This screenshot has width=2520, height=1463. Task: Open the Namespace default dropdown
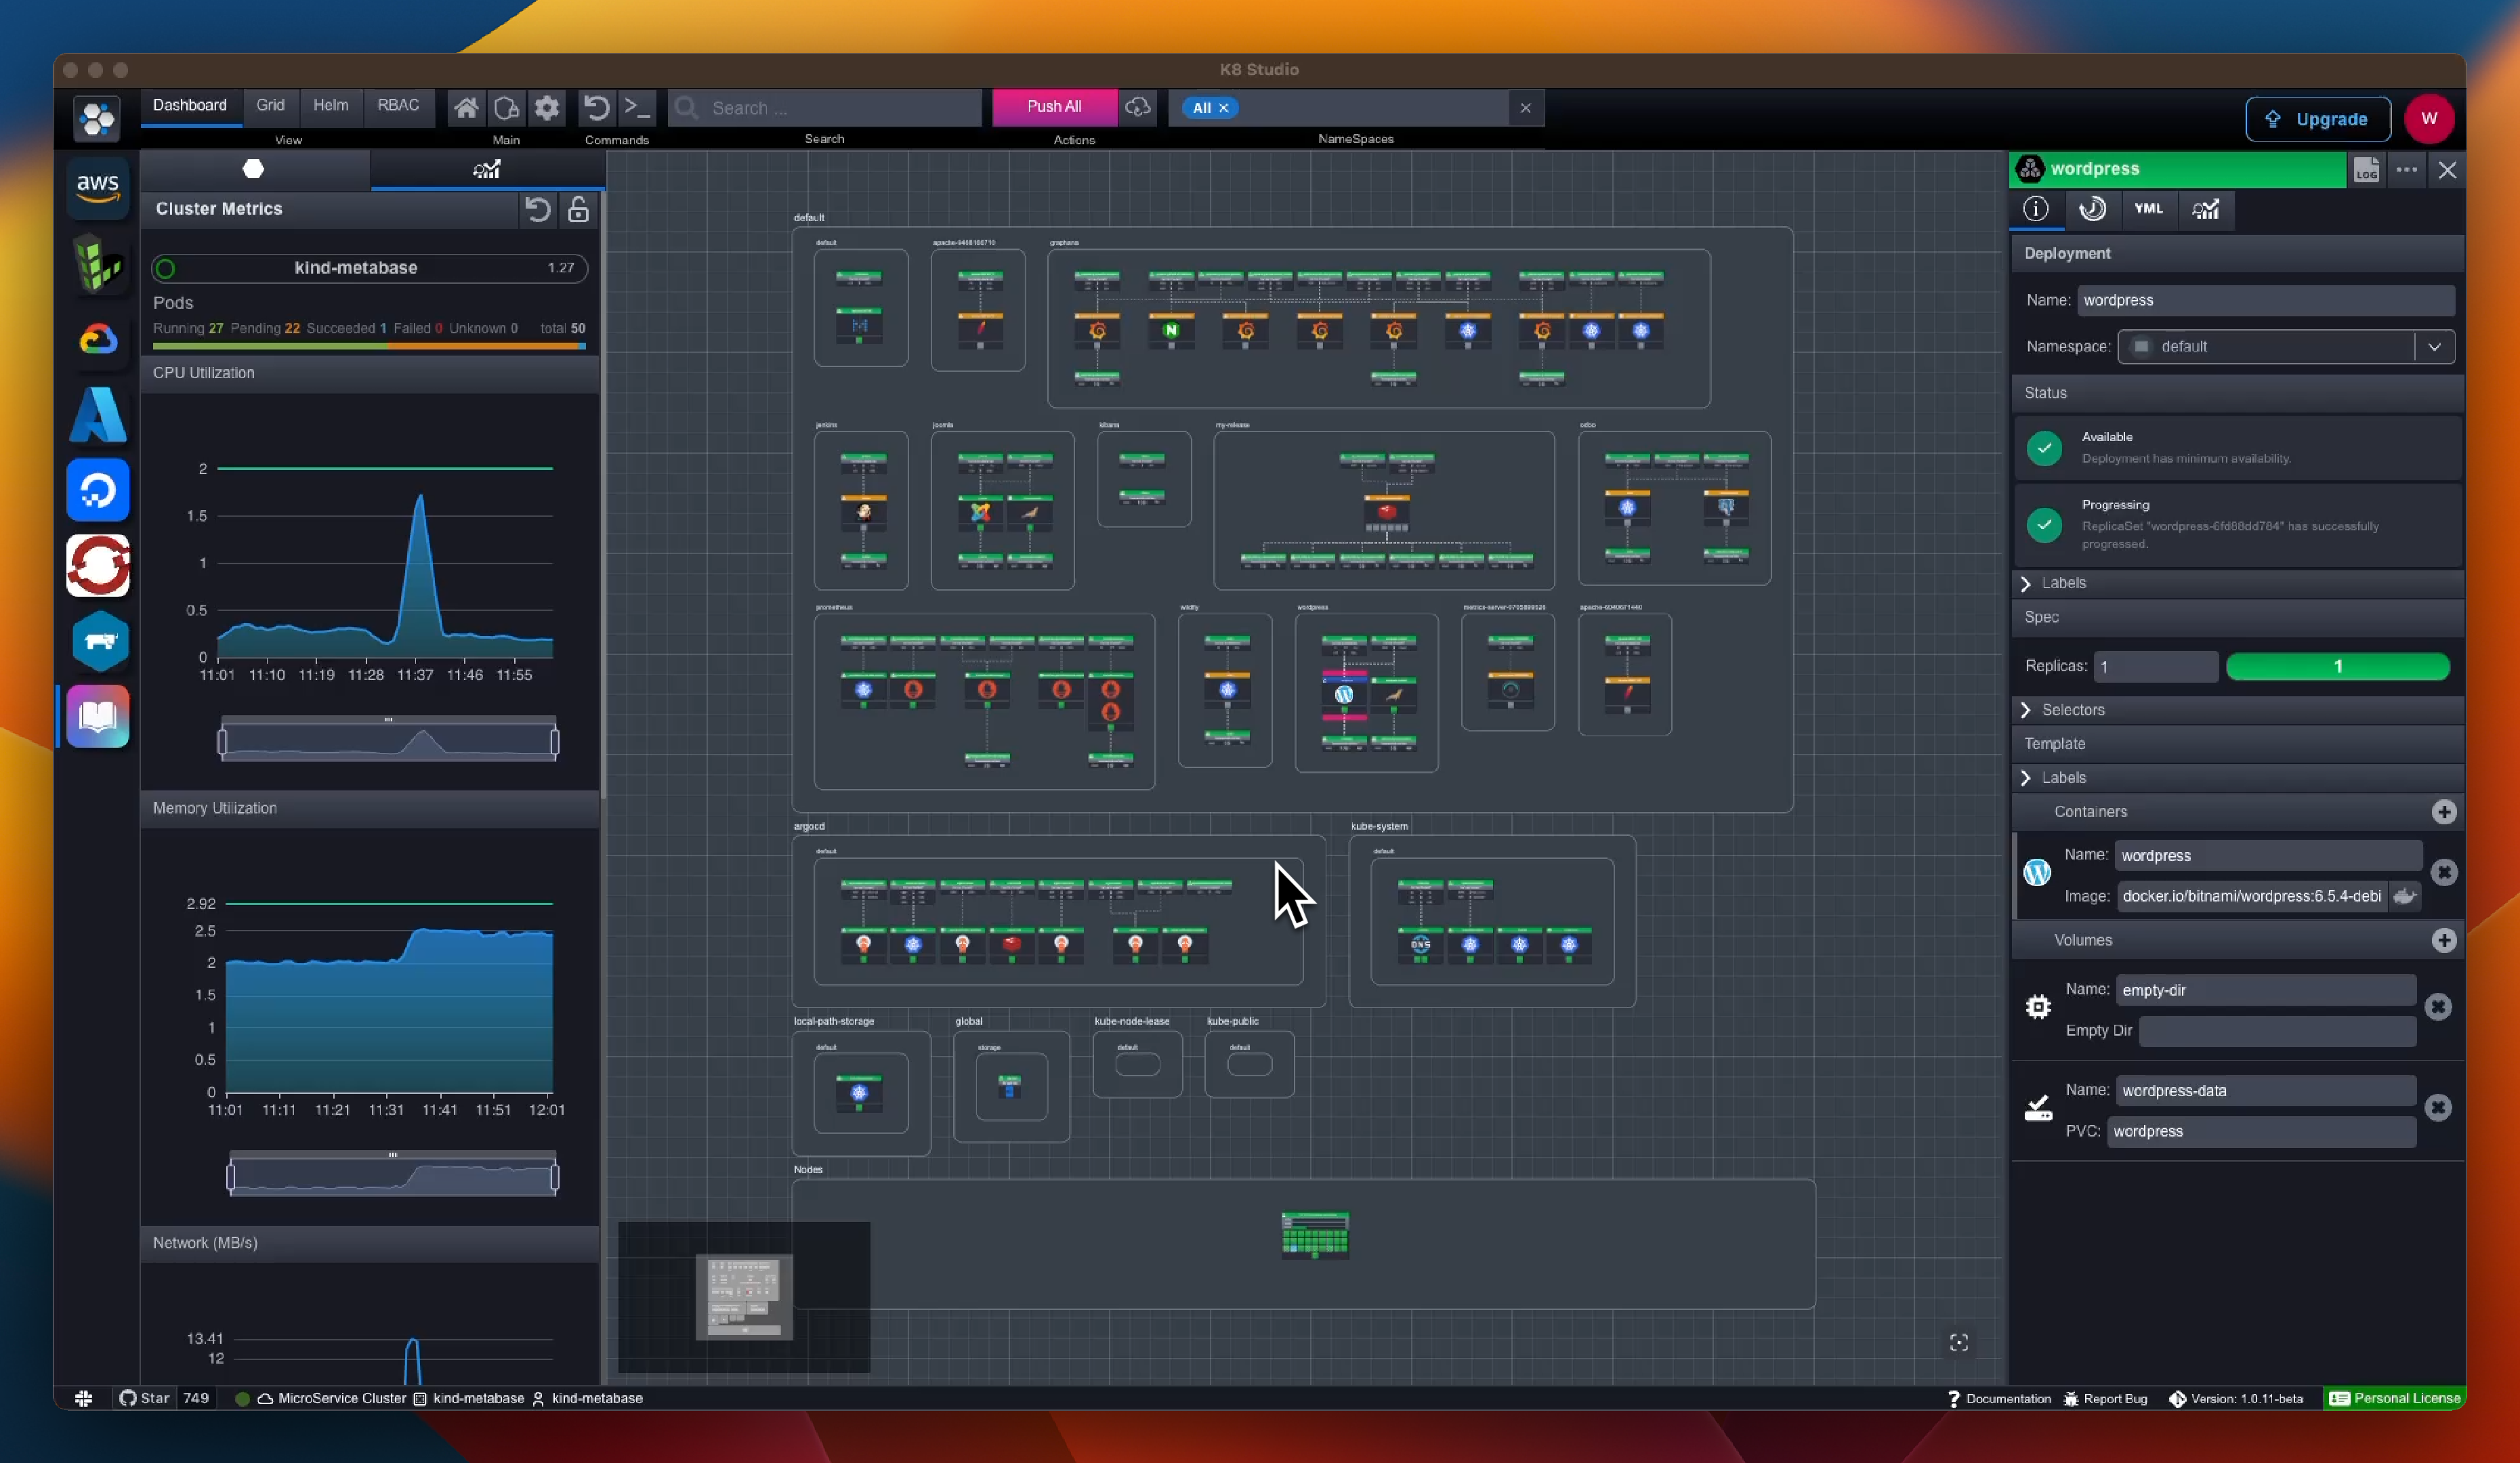(2434, 347)
